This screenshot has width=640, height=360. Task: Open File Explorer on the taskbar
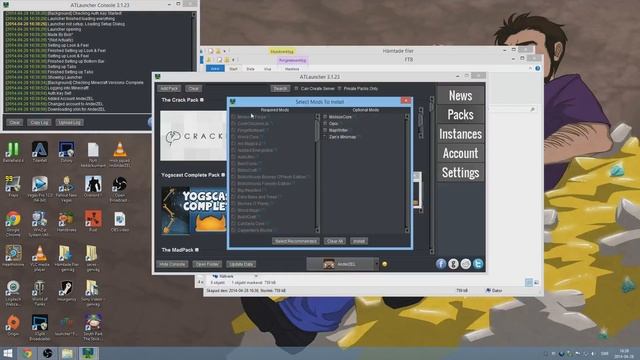pyautogui.click(x=67, y=353)
